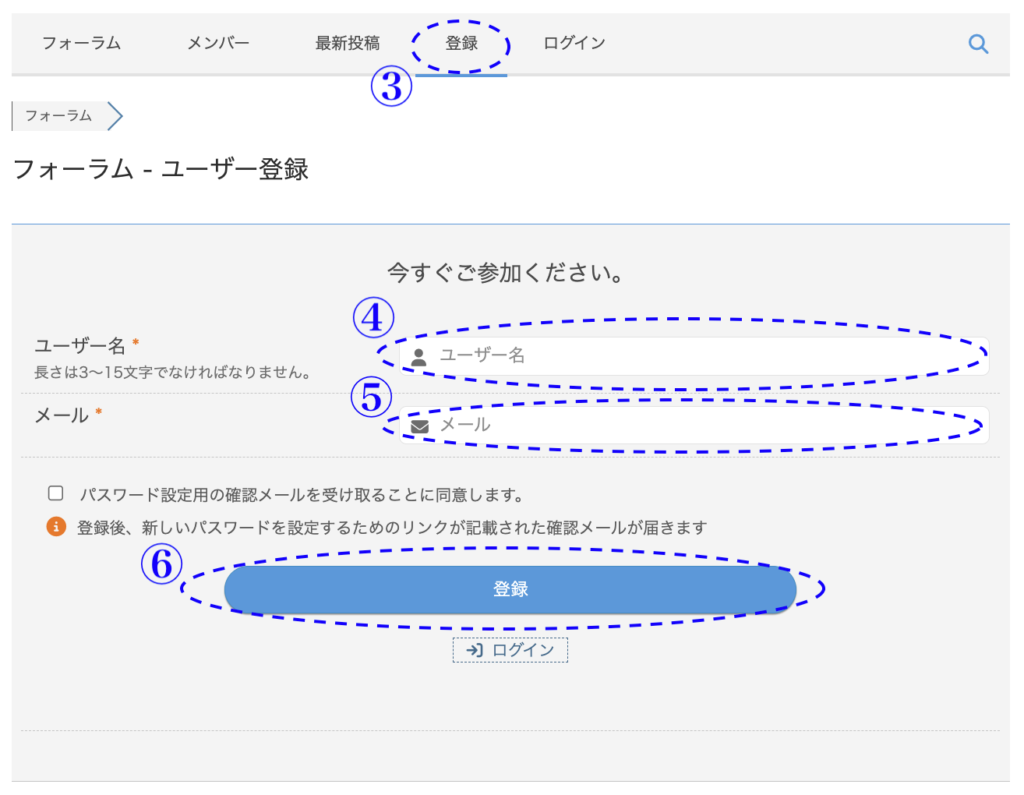Open the メンバー tab
Screen dimensions: 1024x795
[x=218, y=43]
